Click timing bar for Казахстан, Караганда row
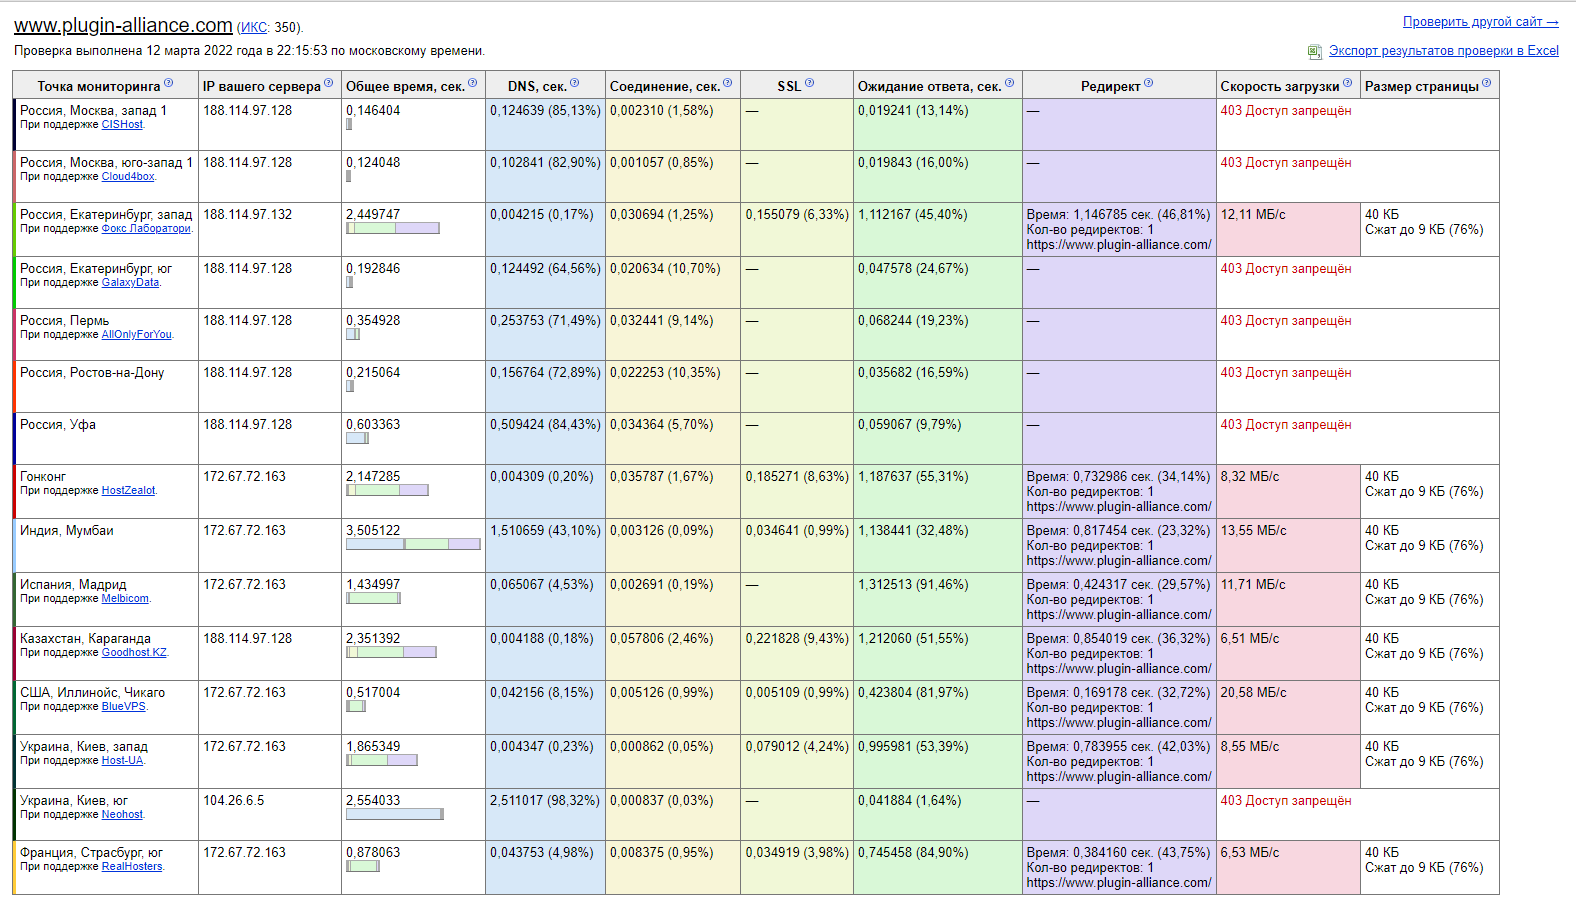The width and height of the screenshot is (1576, 902). tap(391, 652)
